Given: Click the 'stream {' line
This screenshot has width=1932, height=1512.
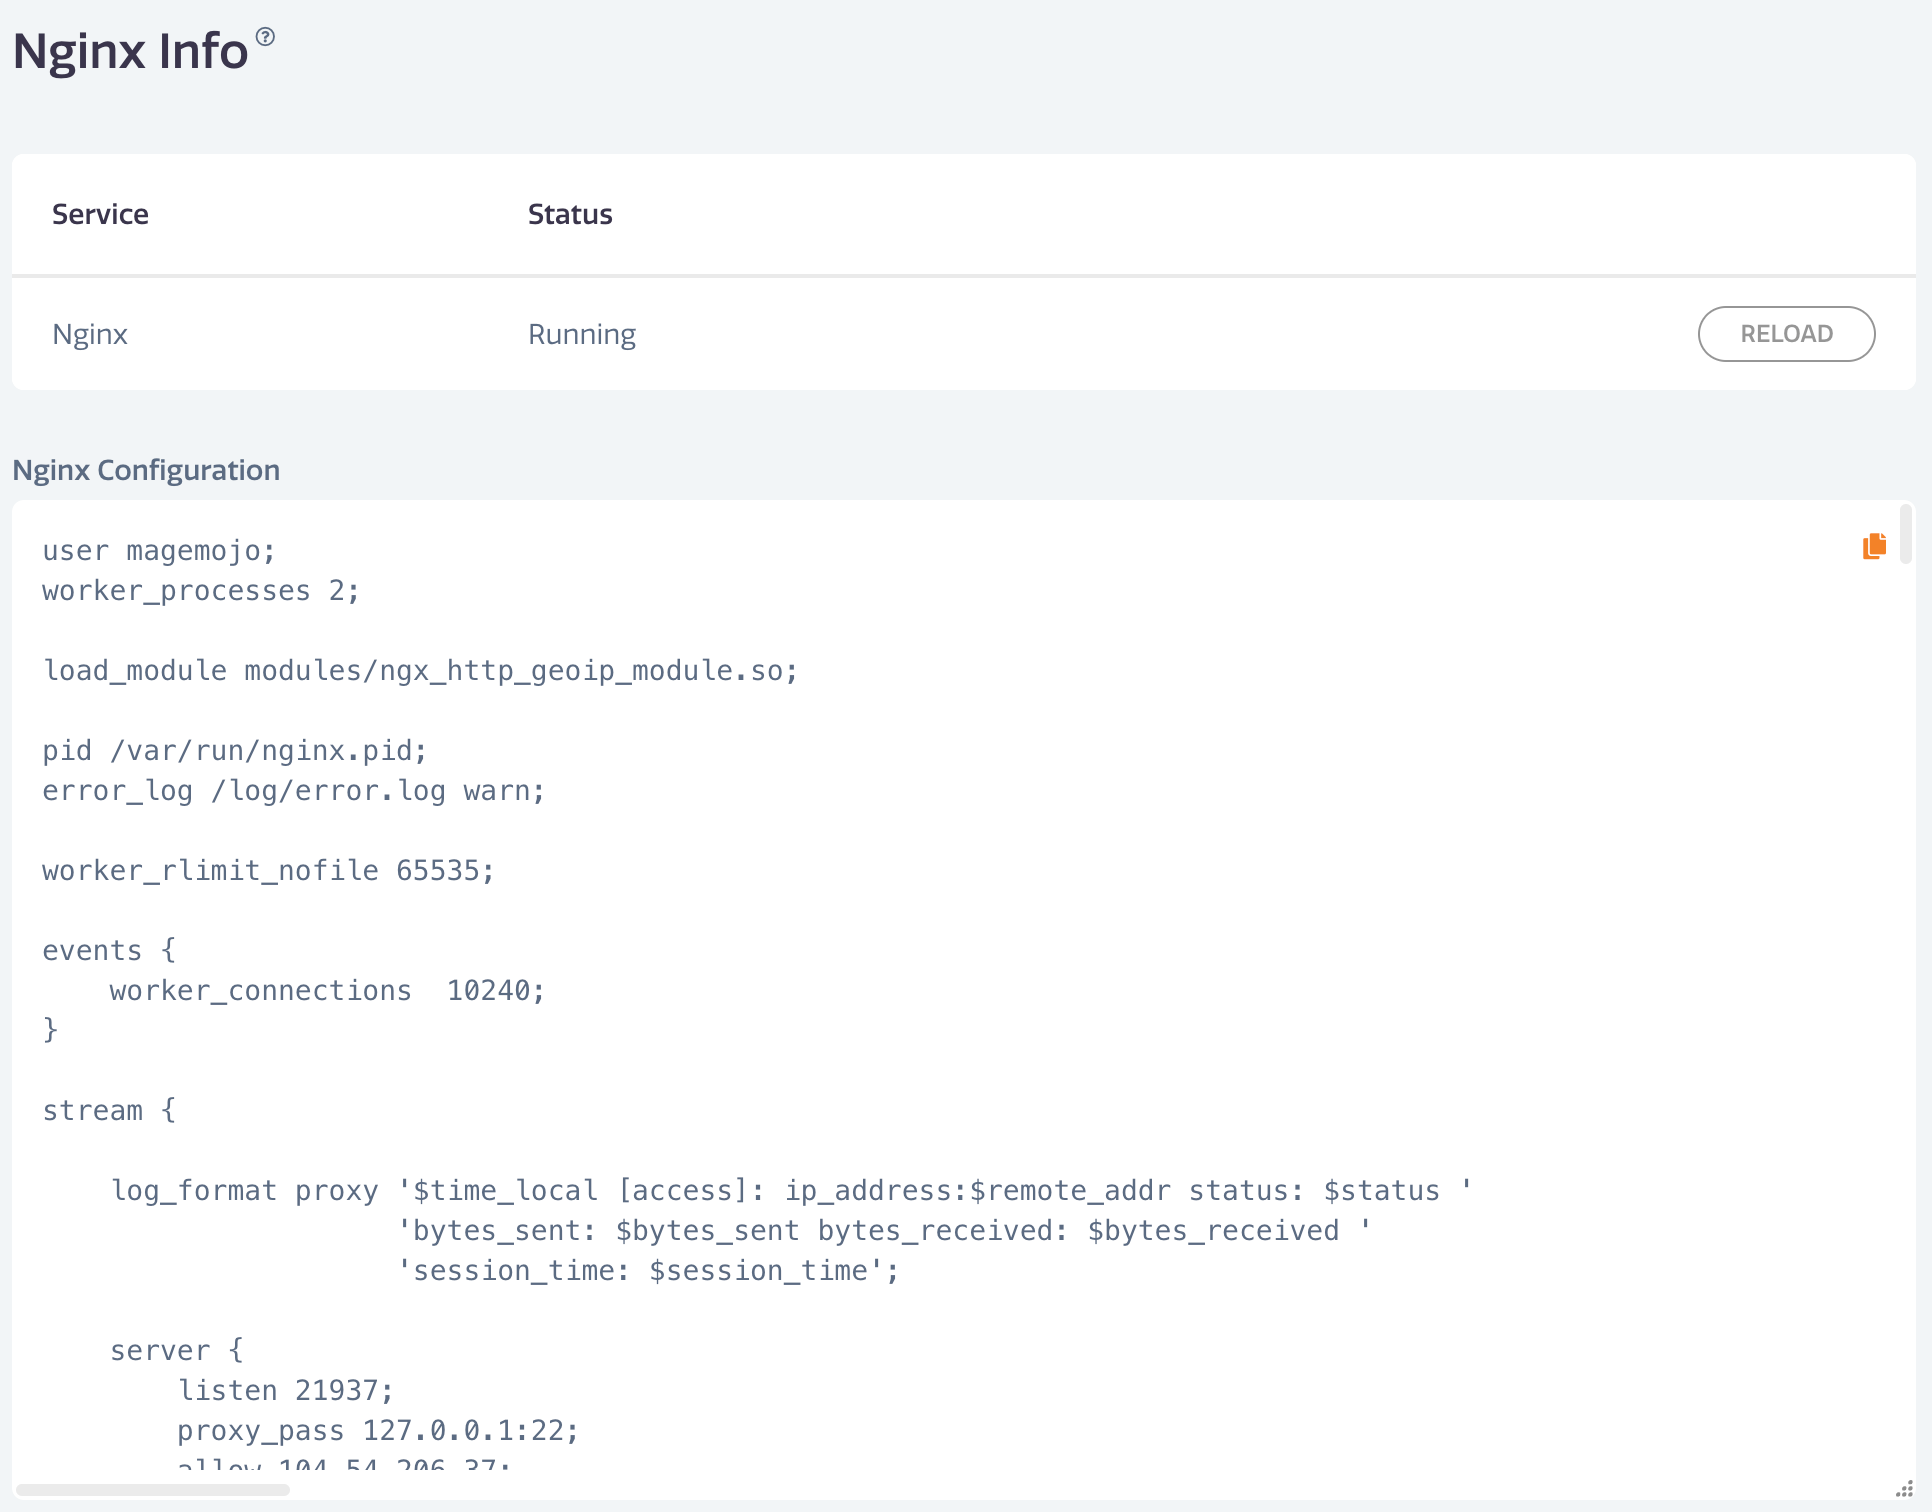Looking at the screenshot, I should point(109,1111).
